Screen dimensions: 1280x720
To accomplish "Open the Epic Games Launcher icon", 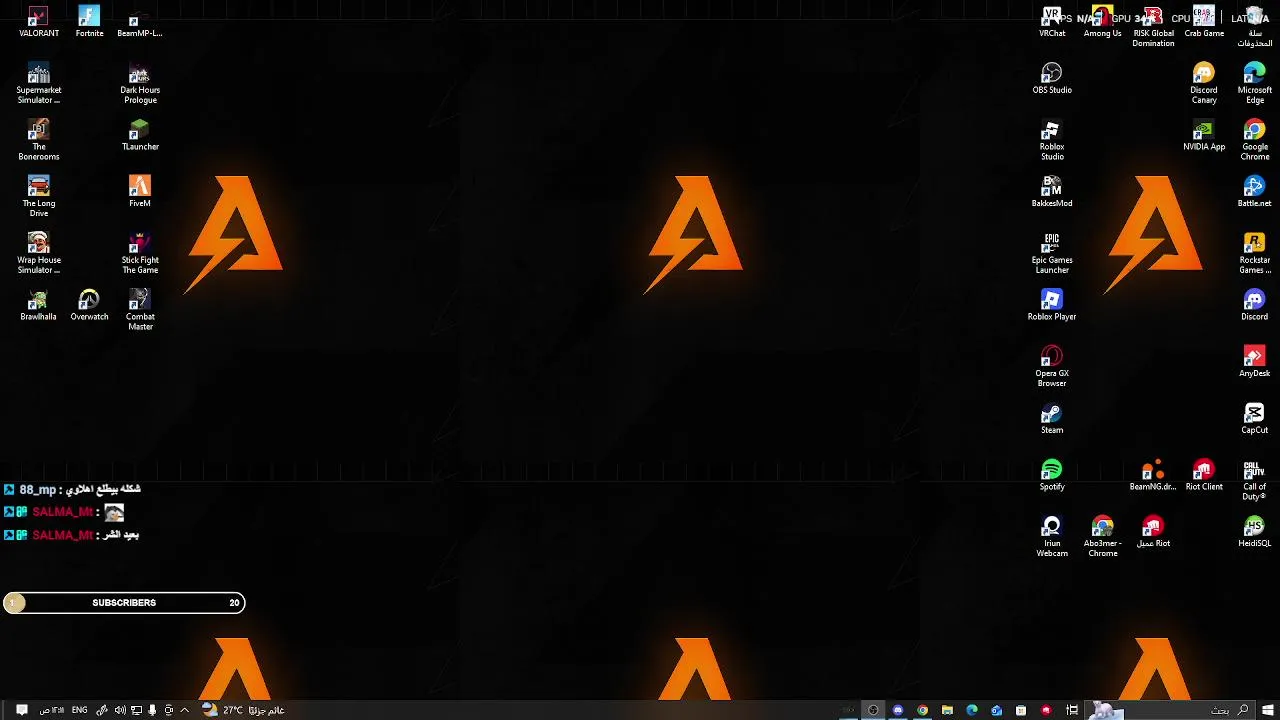I will click(x=1052, y=254).
